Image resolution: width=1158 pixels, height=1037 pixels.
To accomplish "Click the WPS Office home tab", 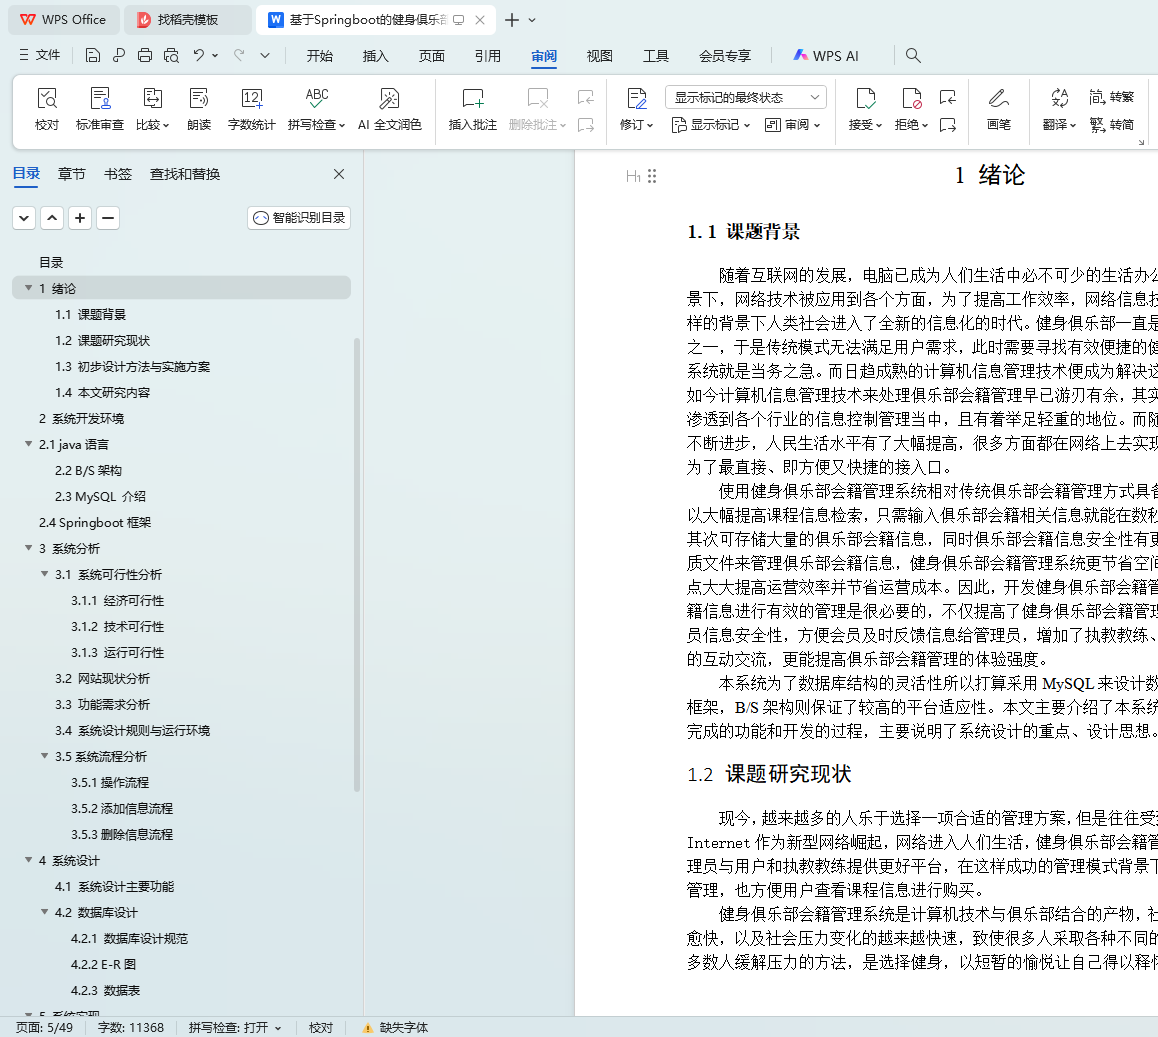I will pos(64,20).
